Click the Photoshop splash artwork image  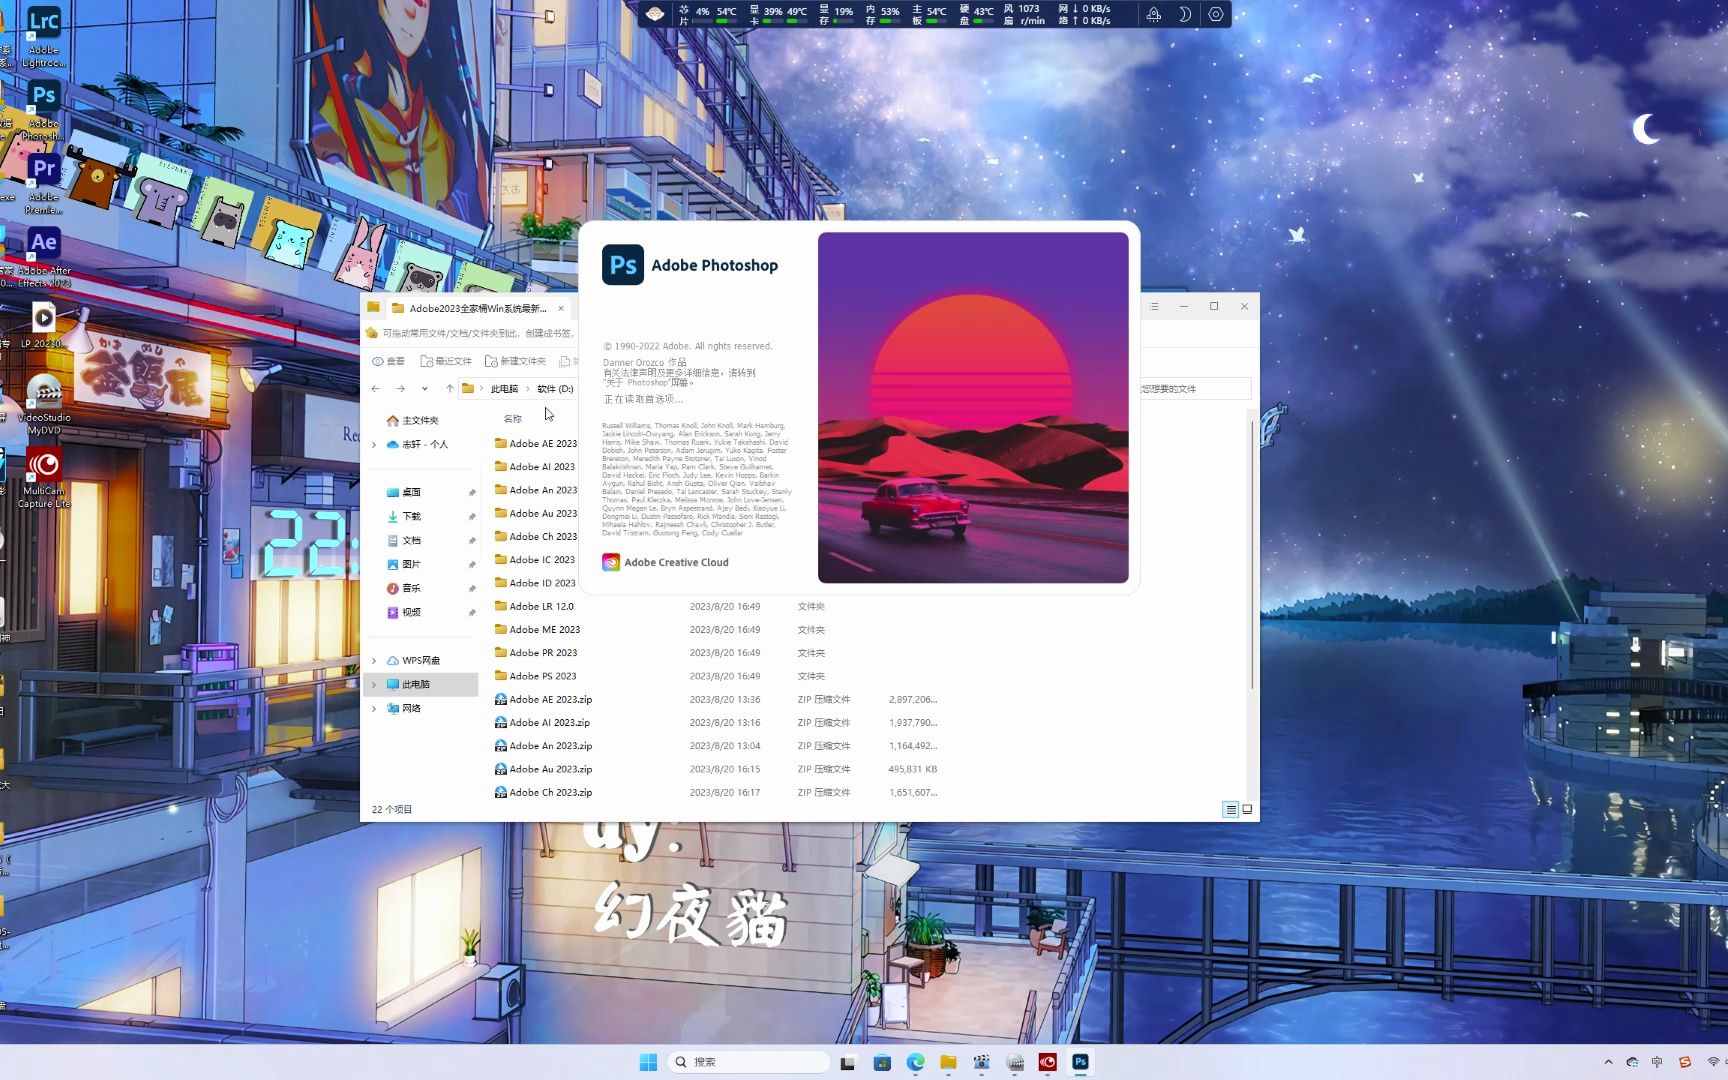[973, 408]
